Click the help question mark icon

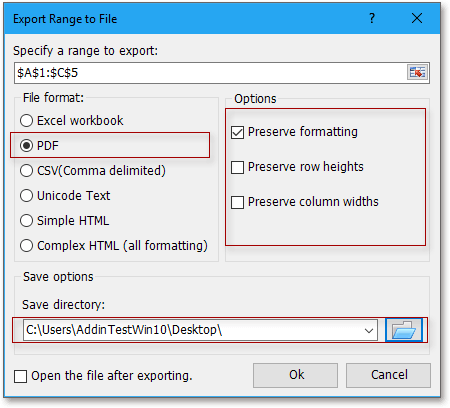click(372, 18)
